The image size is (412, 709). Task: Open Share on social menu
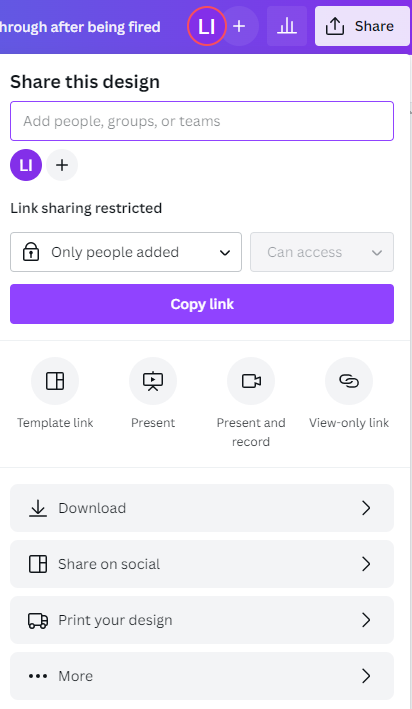[x=202, y=564]
